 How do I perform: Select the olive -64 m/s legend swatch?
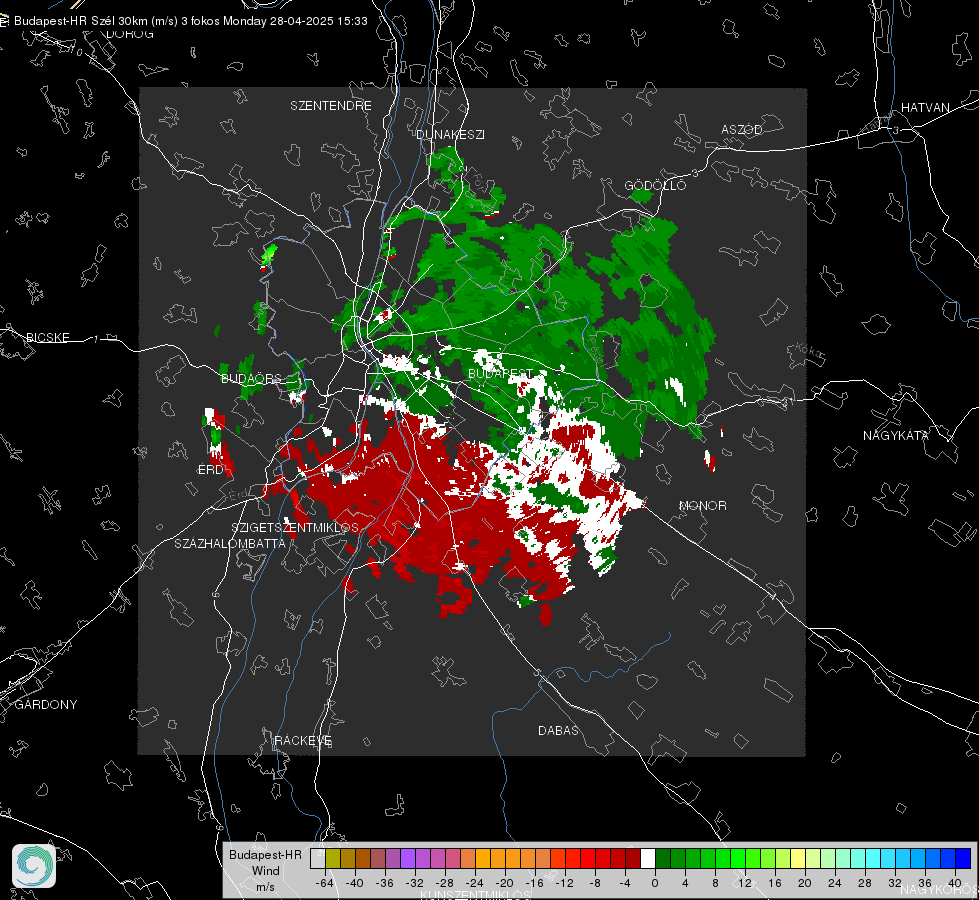[333, 859]
